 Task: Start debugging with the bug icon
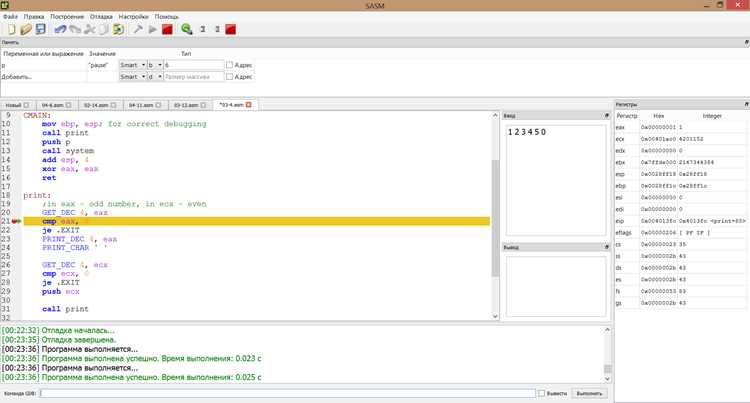coord(187,29)
